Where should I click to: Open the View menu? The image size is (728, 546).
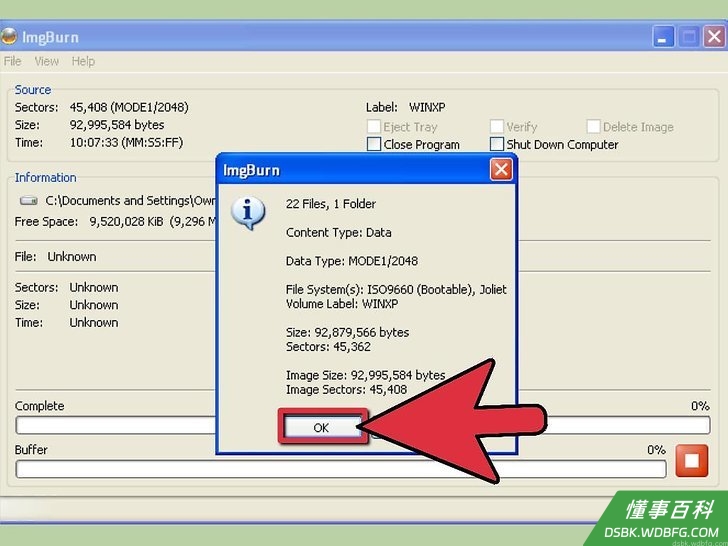click(46, 61)
